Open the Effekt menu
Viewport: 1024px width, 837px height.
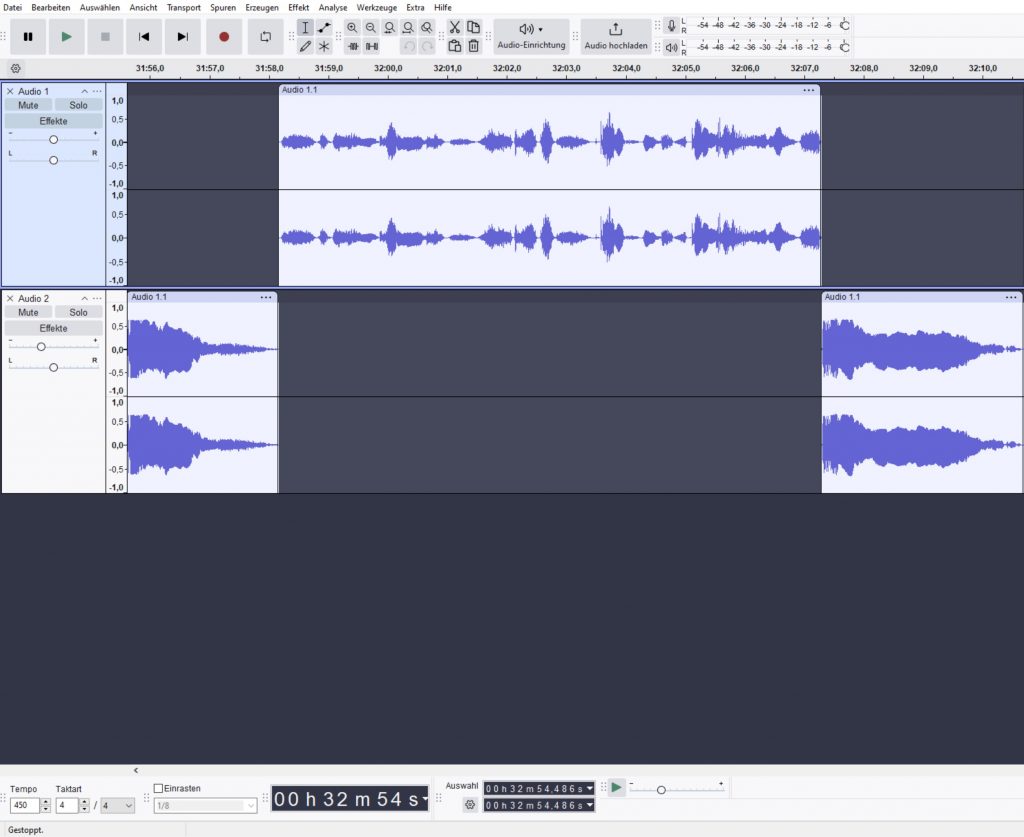pyautogui.click(x=298, y=7)
